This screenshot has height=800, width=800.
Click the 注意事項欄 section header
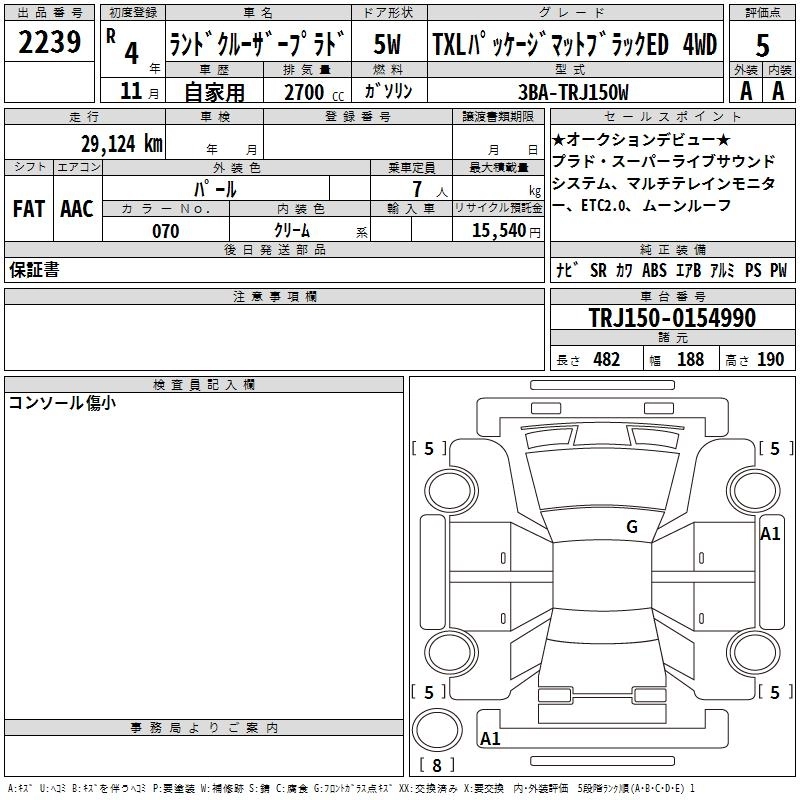pyautogui.click(x=274, y=296)
